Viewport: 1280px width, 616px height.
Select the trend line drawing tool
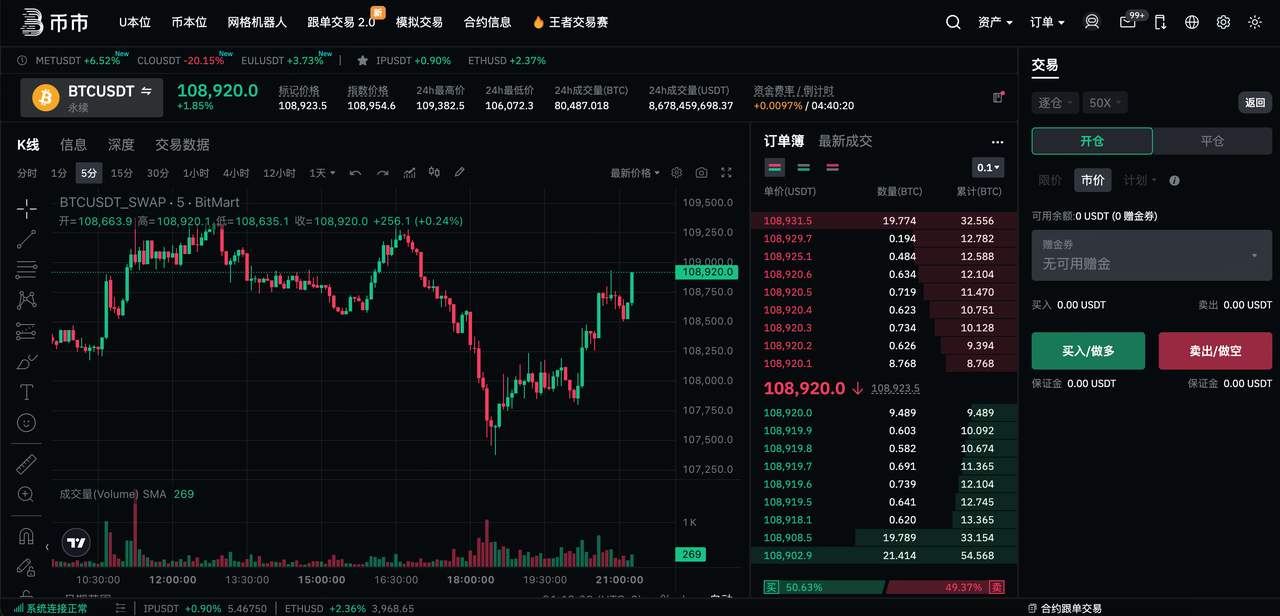27,238
